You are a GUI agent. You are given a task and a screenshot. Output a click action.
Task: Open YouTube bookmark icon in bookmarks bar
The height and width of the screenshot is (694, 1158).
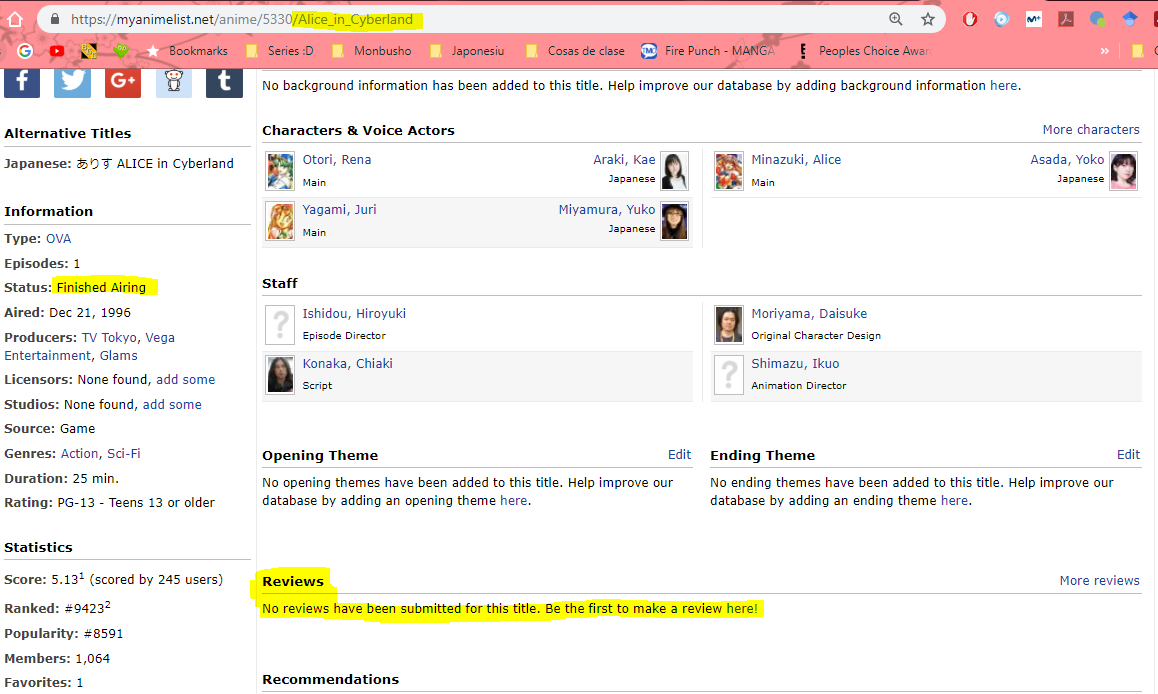(x=57, y=51)
